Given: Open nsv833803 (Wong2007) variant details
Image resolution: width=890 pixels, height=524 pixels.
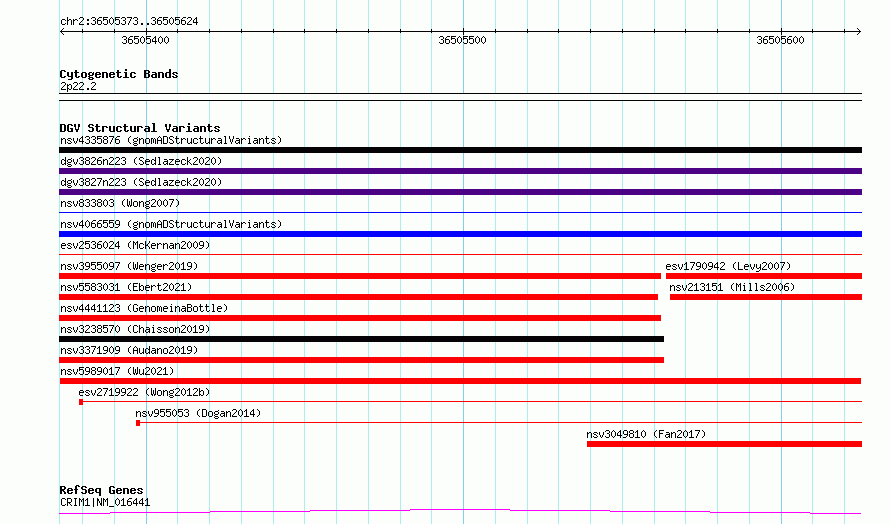Looking at the screenshot, I should (120, 203).
